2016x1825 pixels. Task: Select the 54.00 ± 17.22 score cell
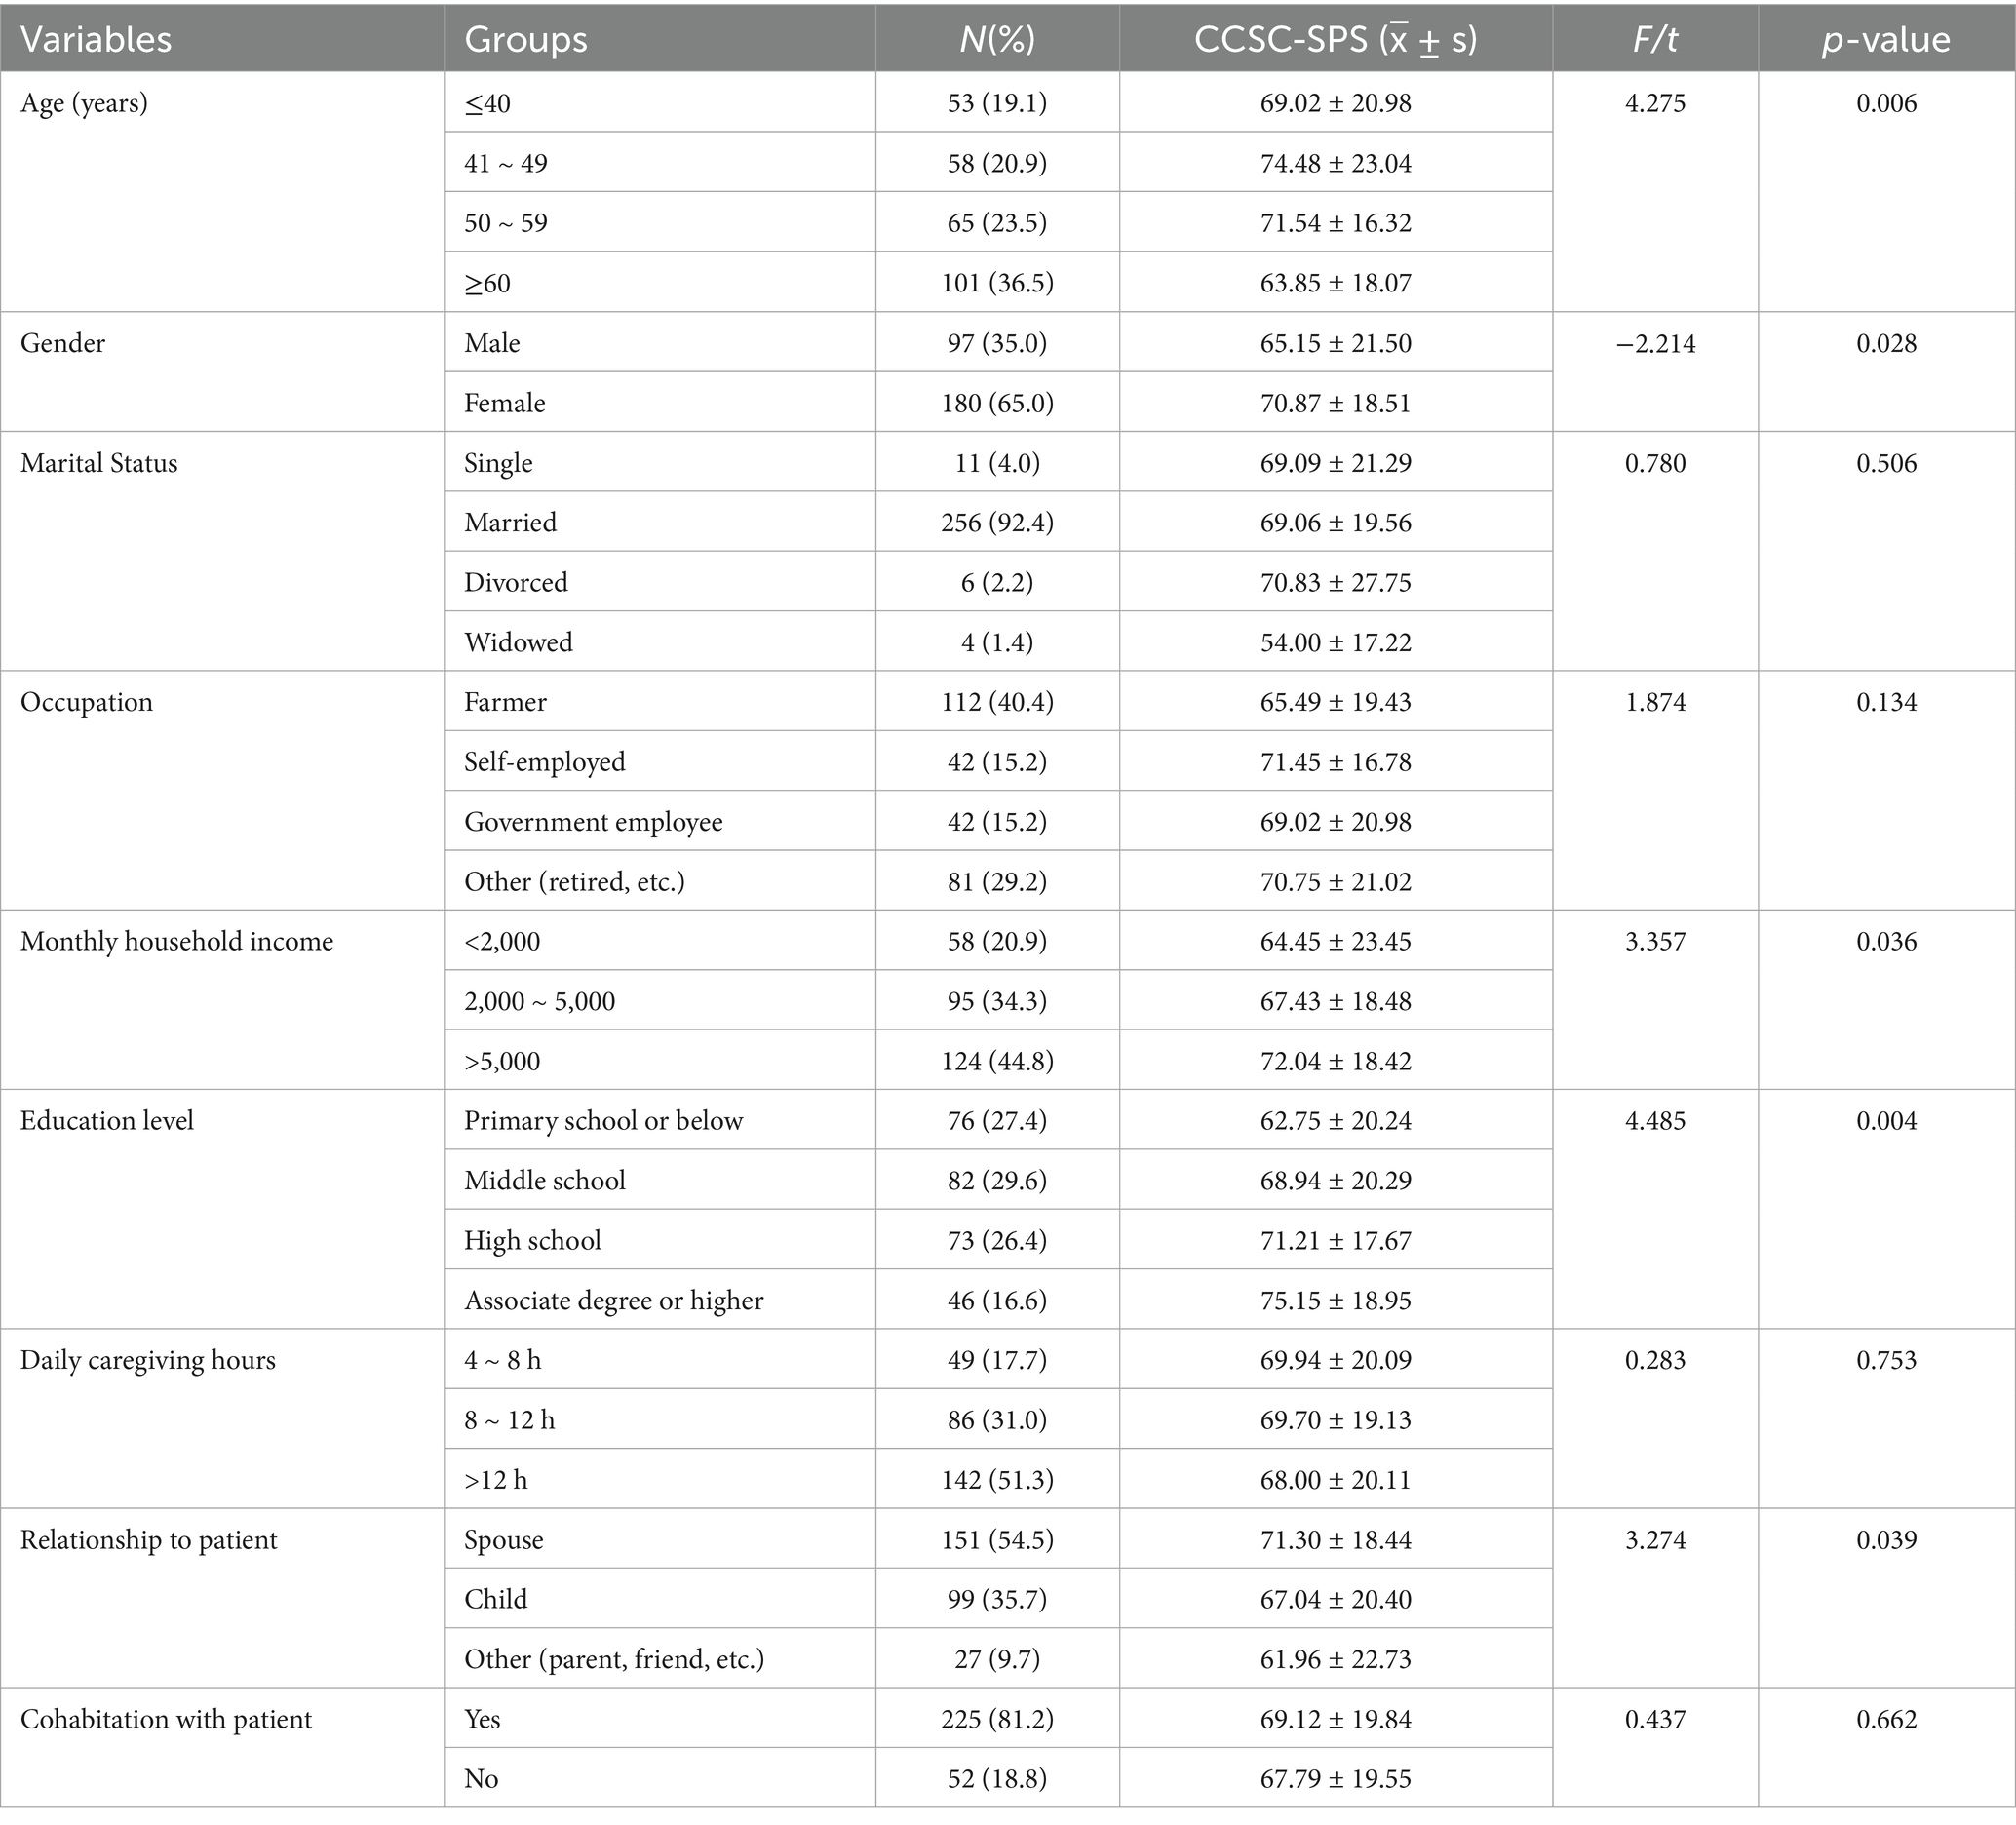pyautogui.click(x=1335, y=642)
